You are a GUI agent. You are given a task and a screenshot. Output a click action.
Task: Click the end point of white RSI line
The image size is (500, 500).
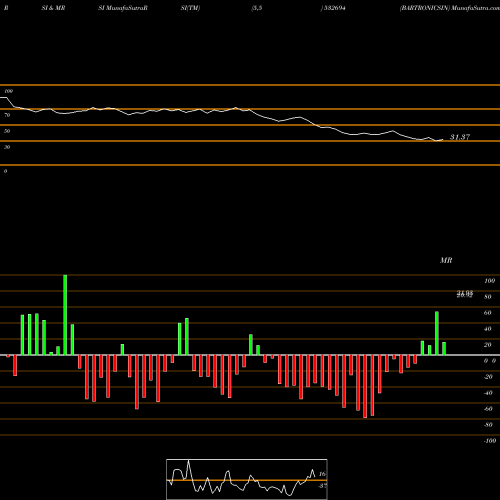tap(443, 140)
